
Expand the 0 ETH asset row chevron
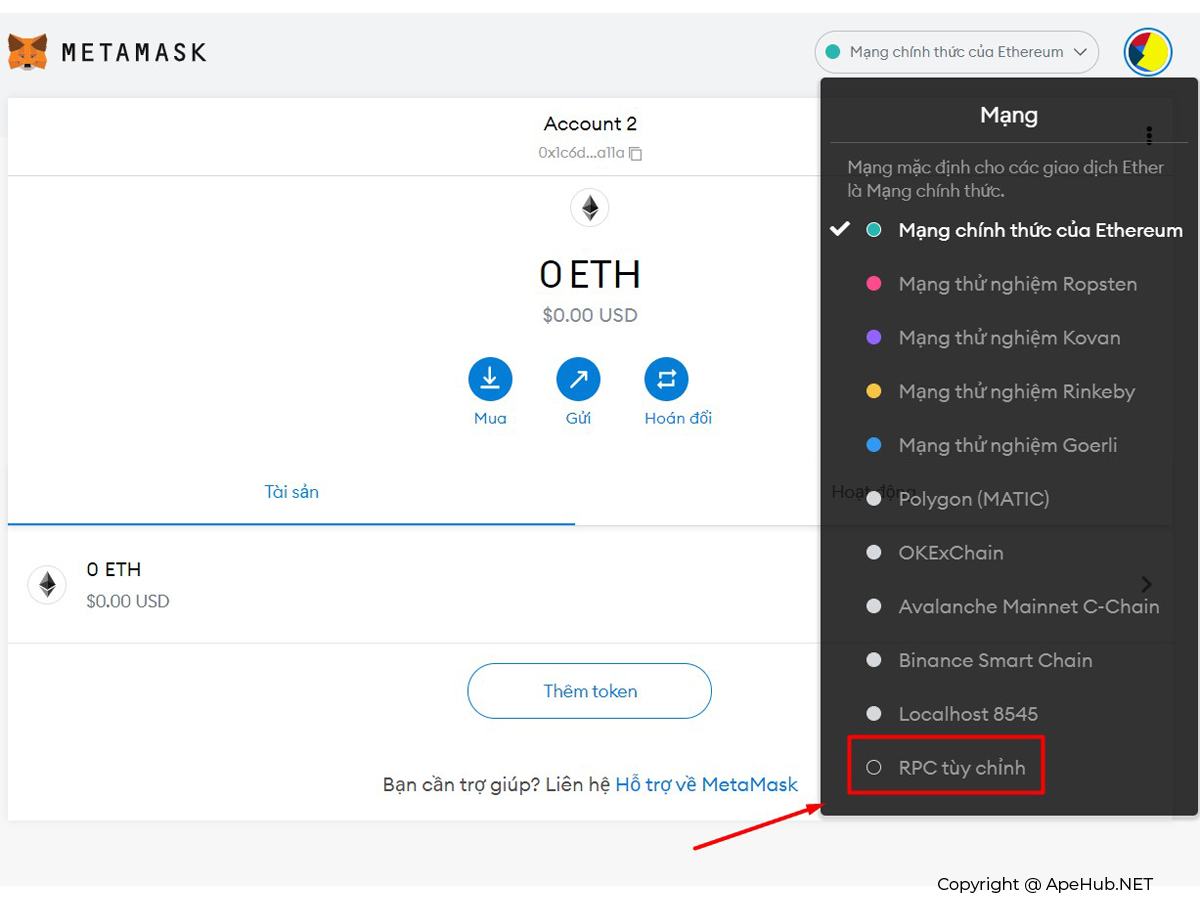pyautogui.click(x=1147, y=584)
